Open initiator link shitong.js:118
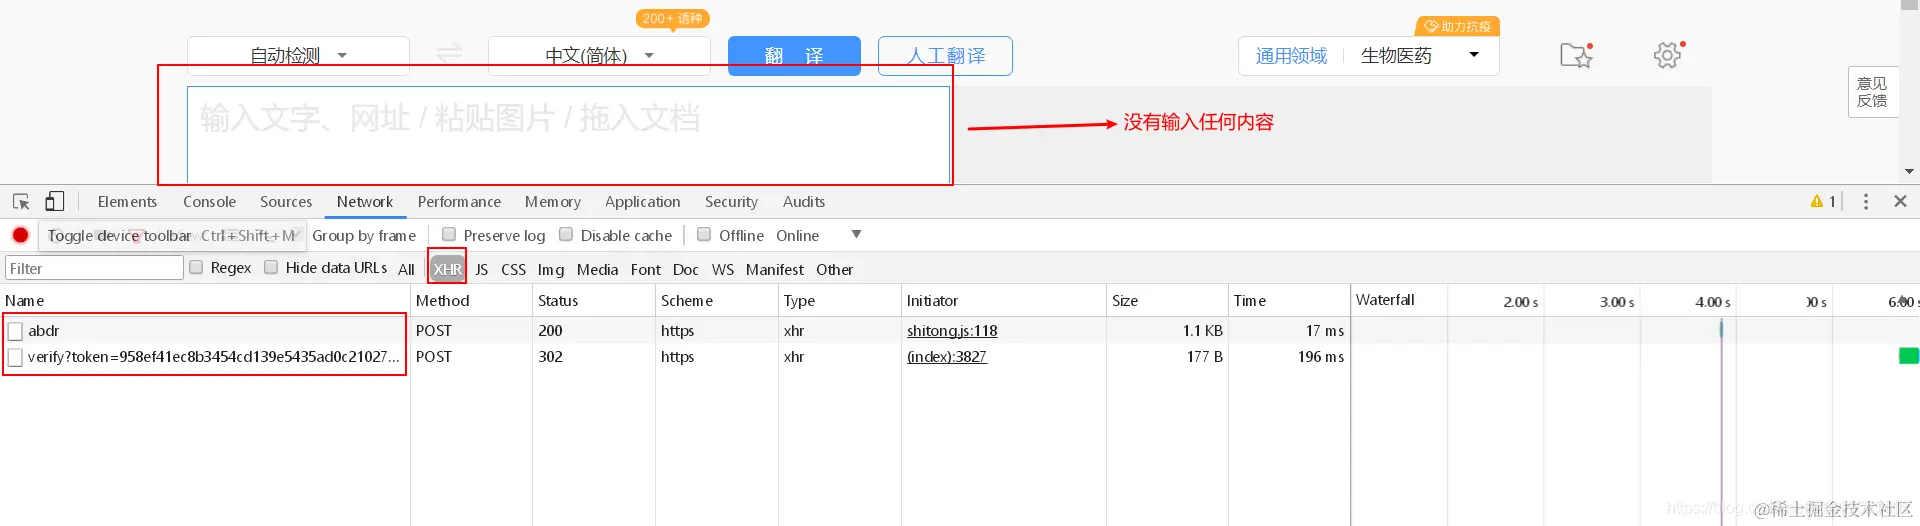The image size is (1920, 526). pyautogui.click(x=952, y=331)
